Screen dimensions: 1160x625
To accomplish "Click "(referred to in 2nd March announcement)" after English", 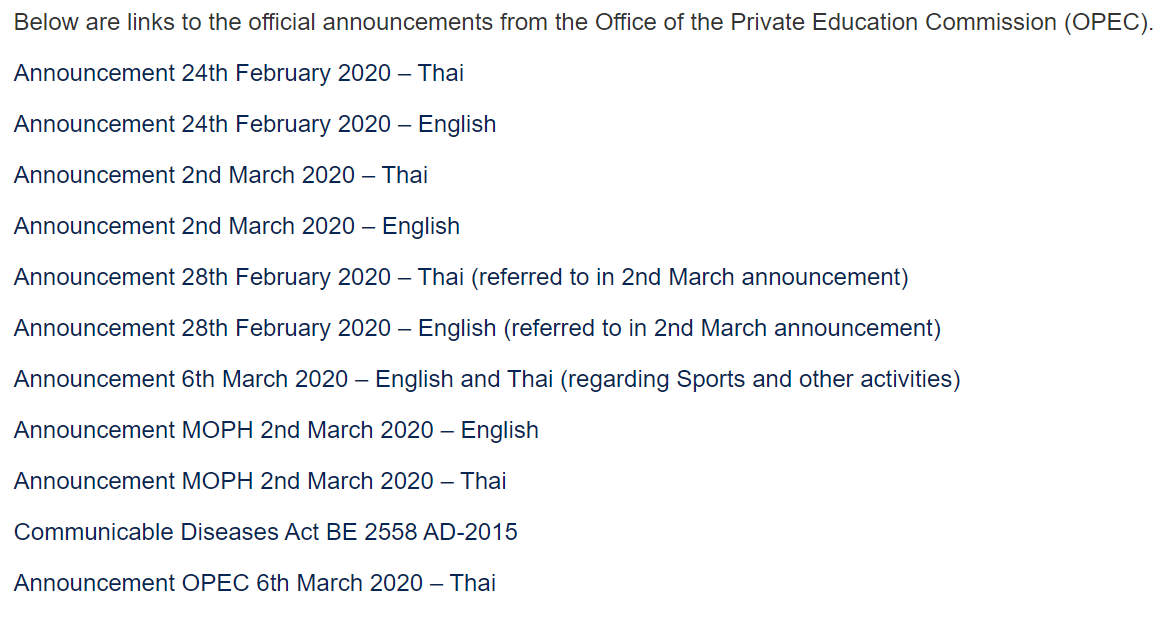I will coord(722,328).
